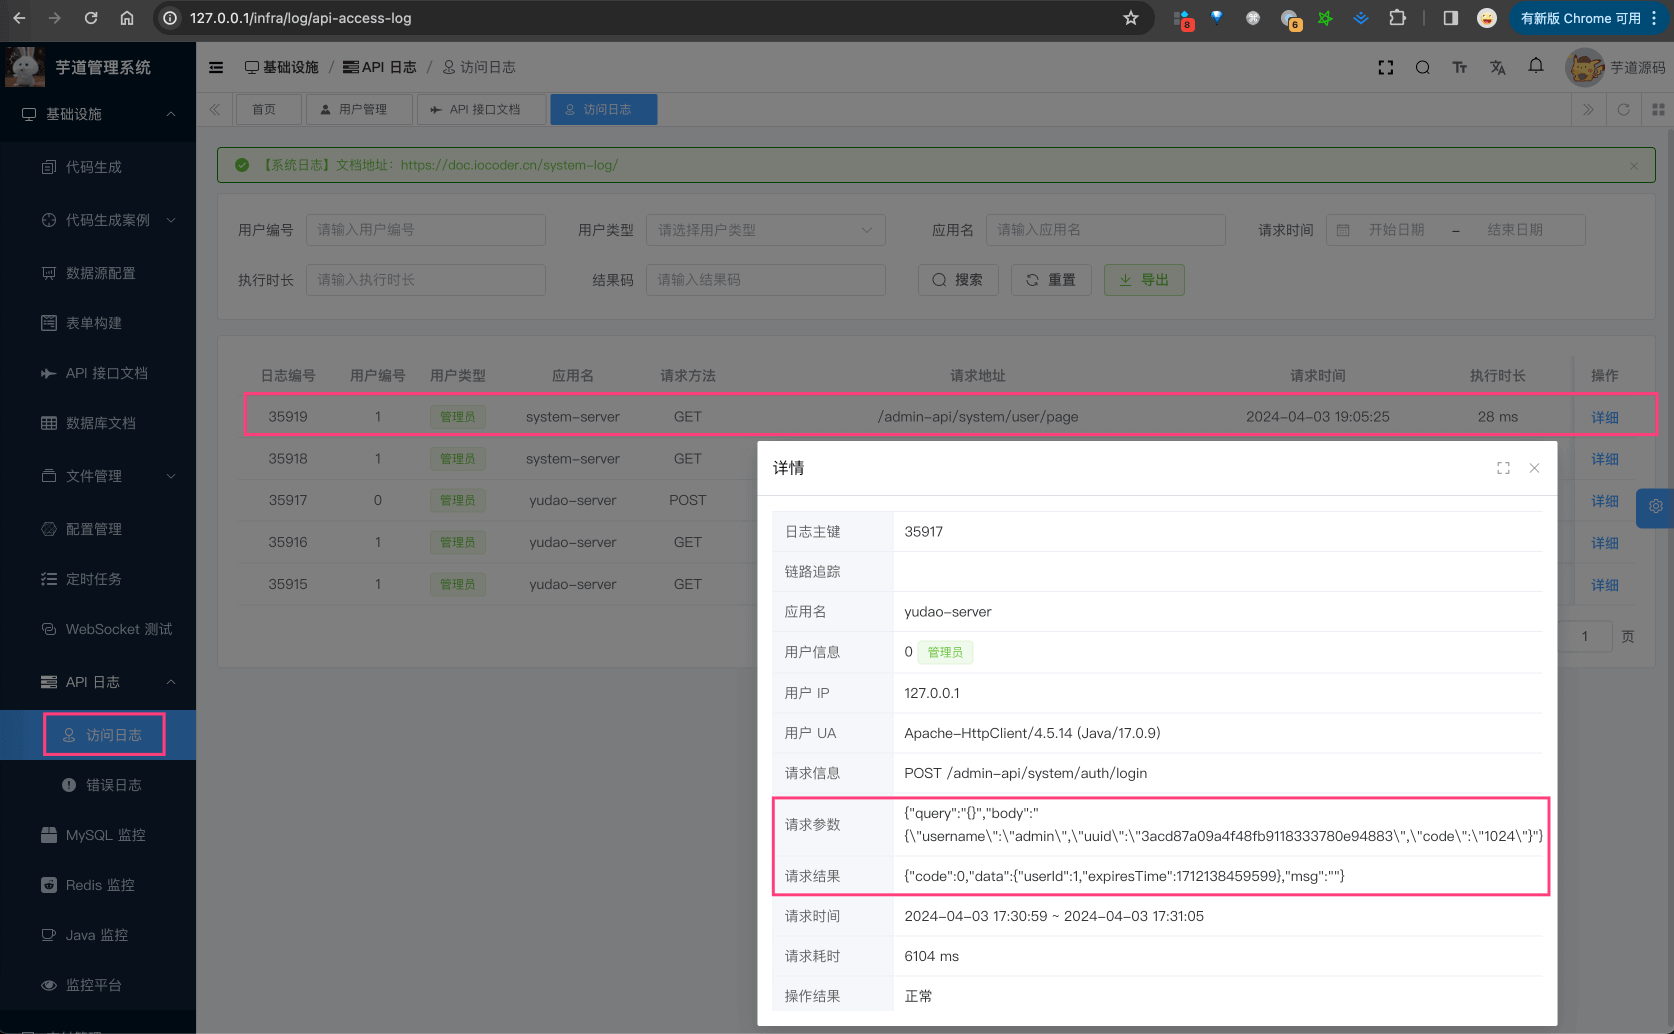Open the notification bell
This screenshot has width=1674, height=1034.
point(1536,67)
